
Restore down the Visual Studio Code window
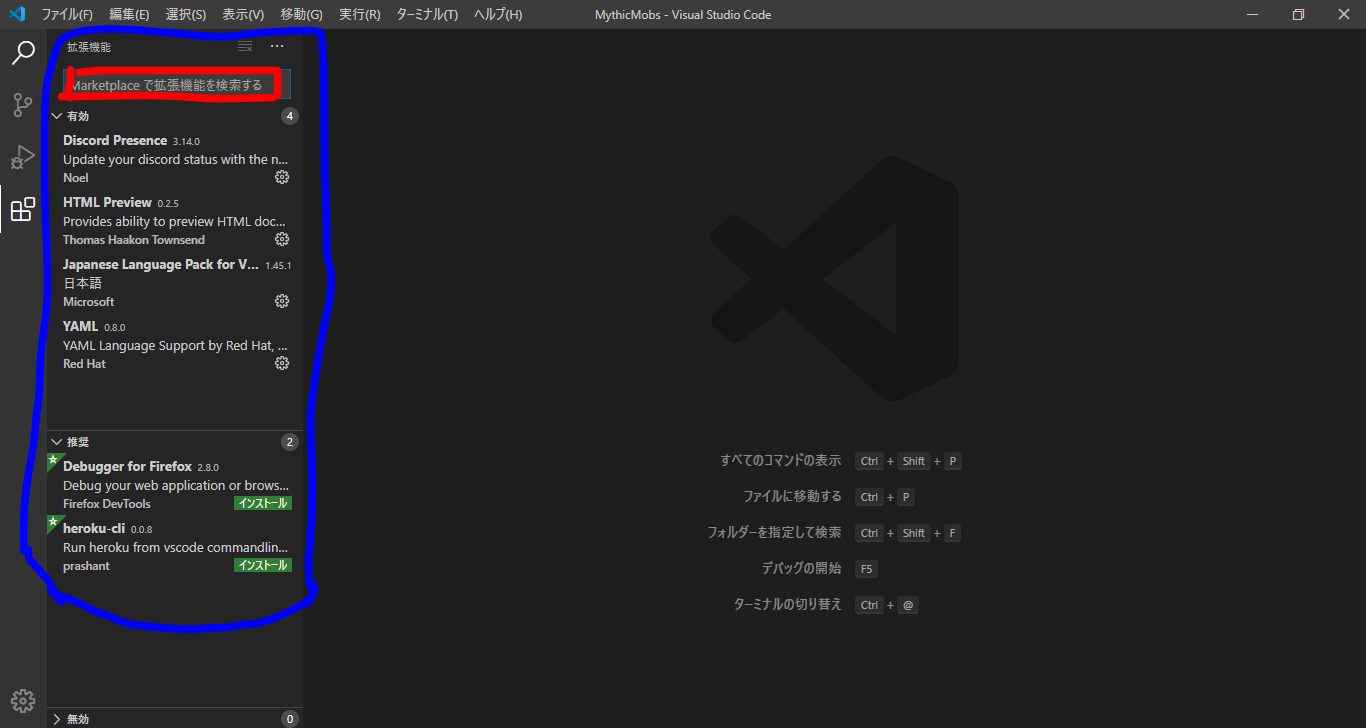point(1298,14)
